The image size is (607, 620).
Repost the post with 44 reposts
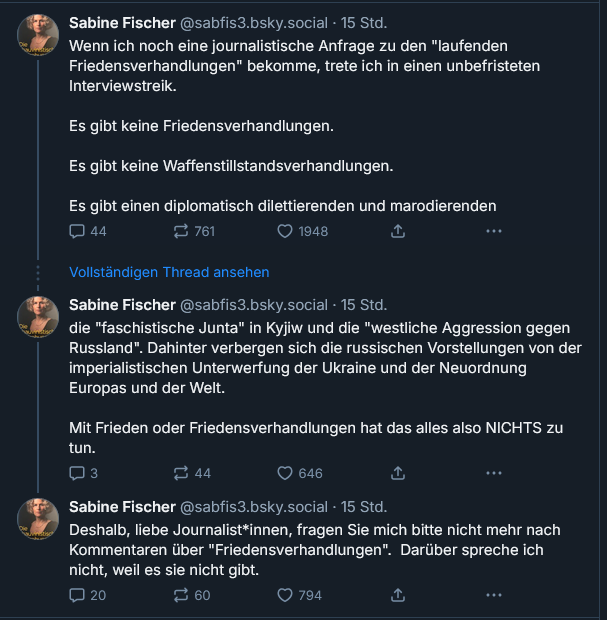[x=183, y=473]
